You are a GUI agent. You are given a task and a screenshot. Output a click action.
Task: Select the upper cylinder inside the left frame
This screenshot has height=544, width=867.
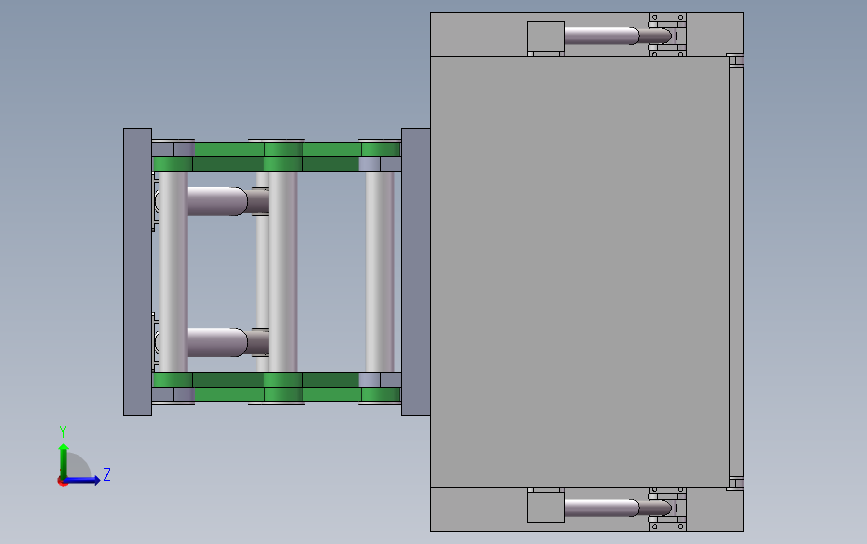point(217,201)
